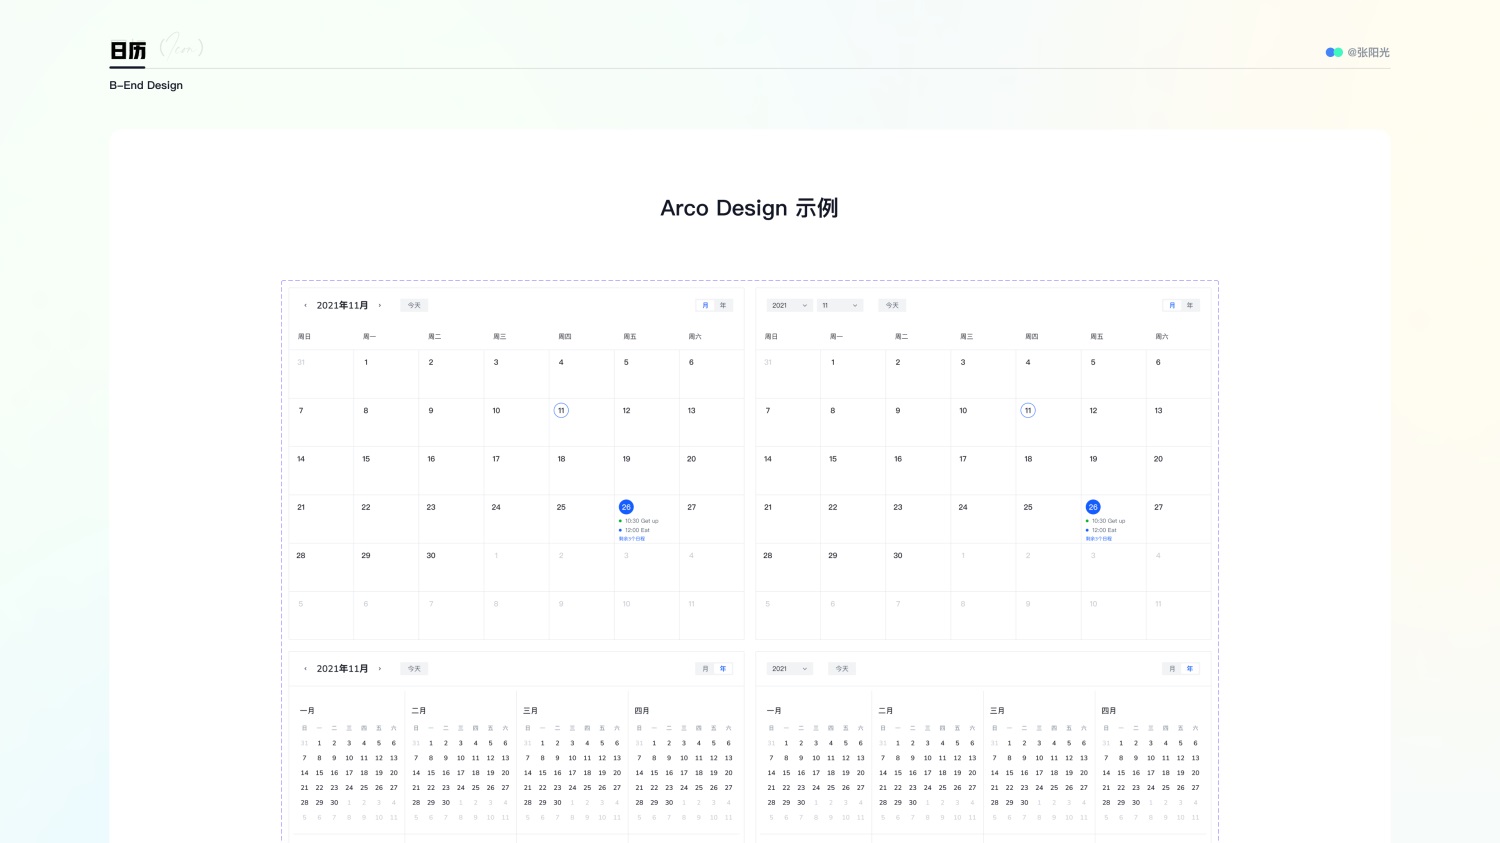This screenshot has height=843, width=1500.
Task: Click 一月 heading in year-view calendar with 2021 dropdown
Action: [x=774, y=711]
